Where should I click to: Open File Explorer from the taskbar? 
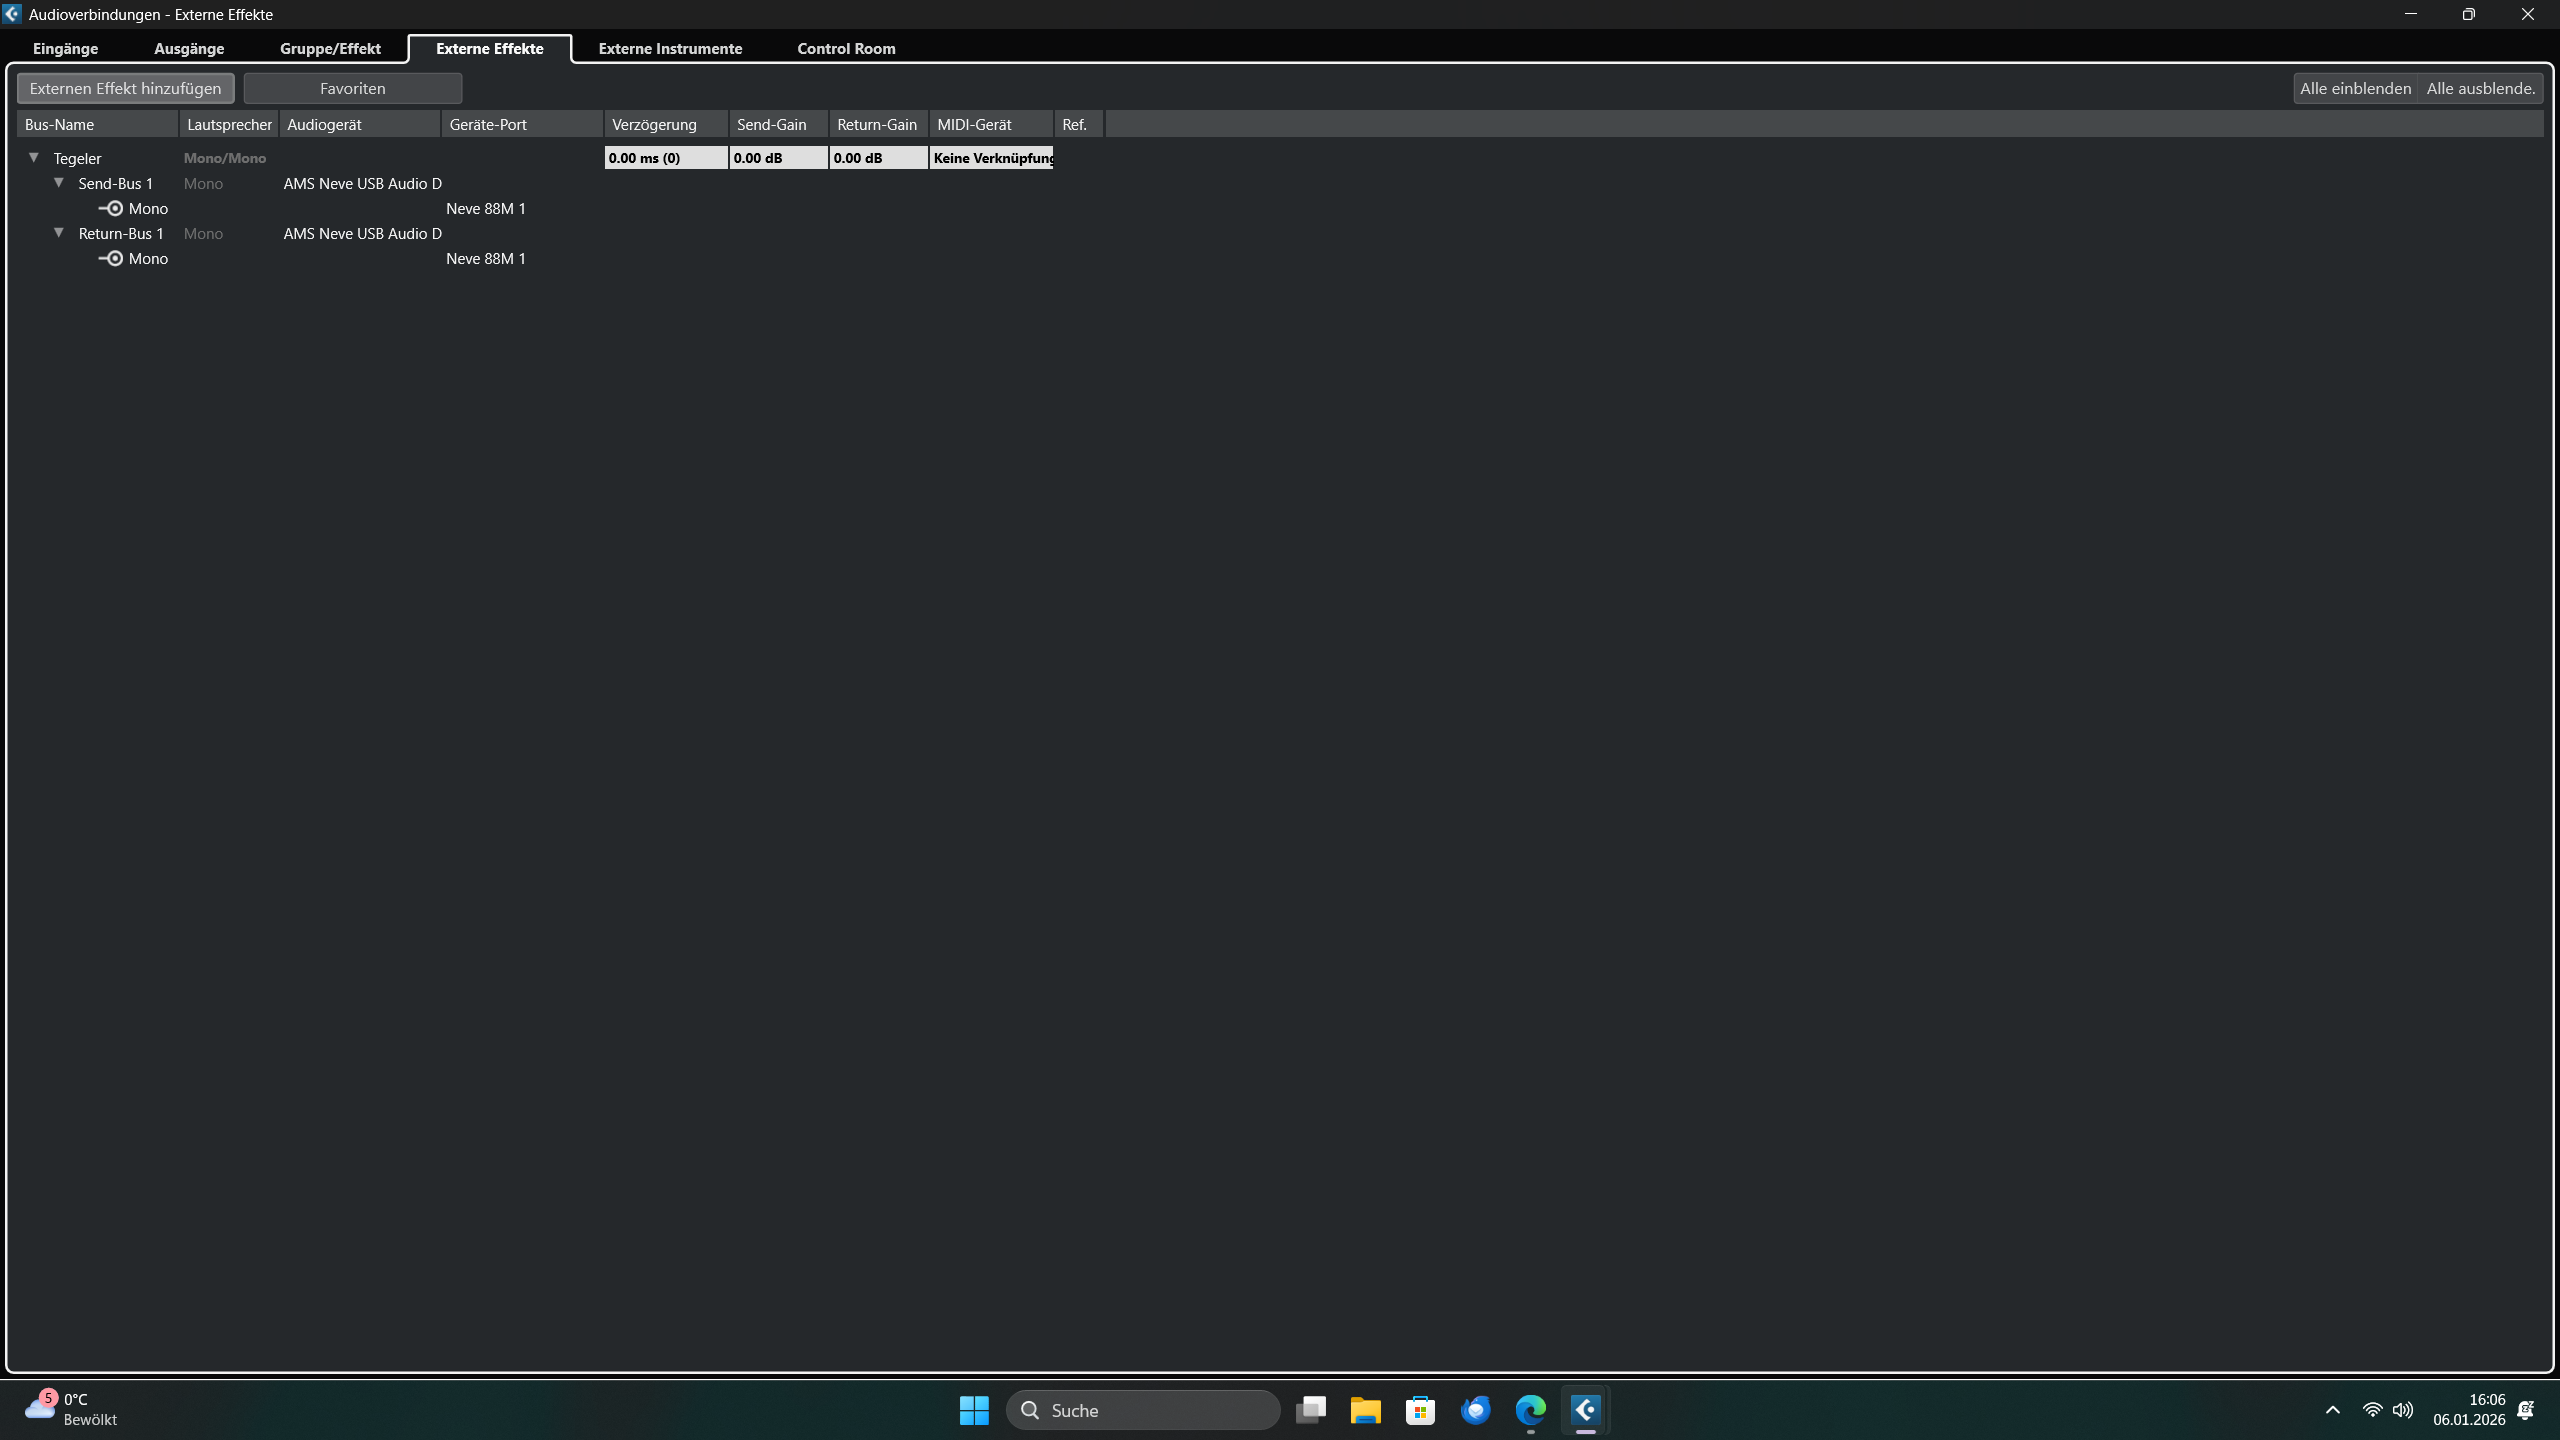[x=1365, y=1410]
